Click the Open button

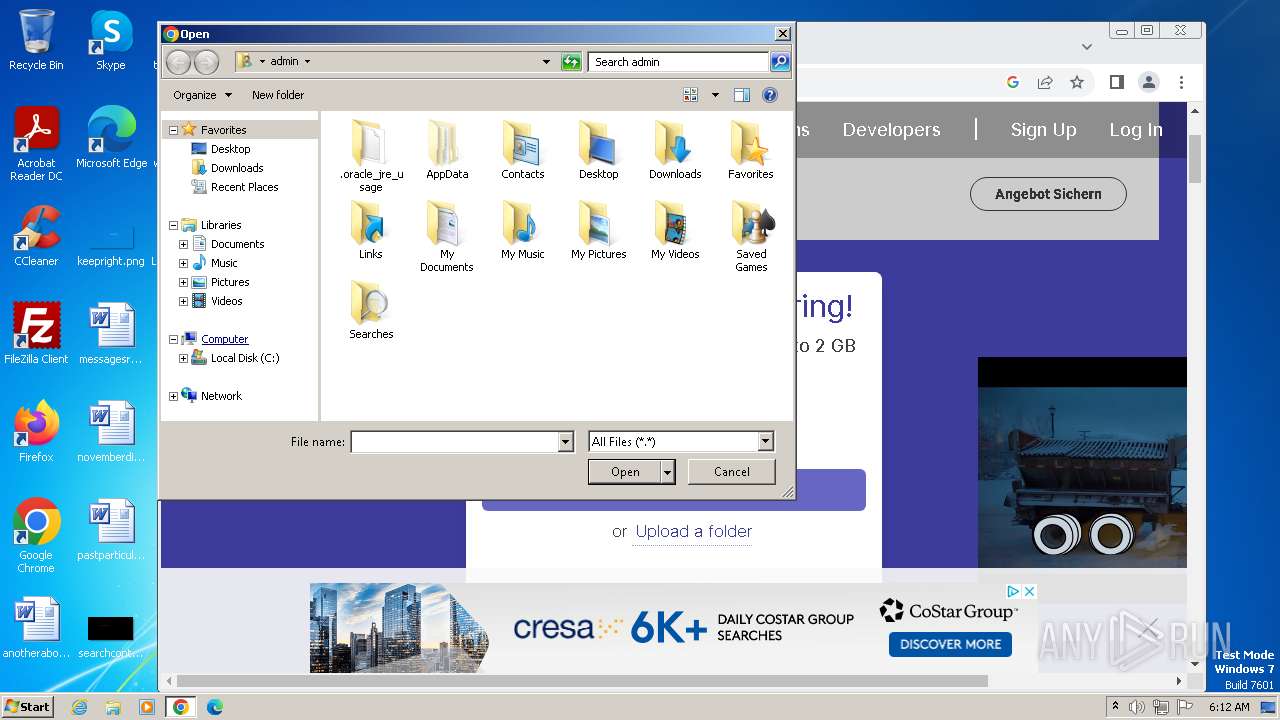[x=625, y=472]
